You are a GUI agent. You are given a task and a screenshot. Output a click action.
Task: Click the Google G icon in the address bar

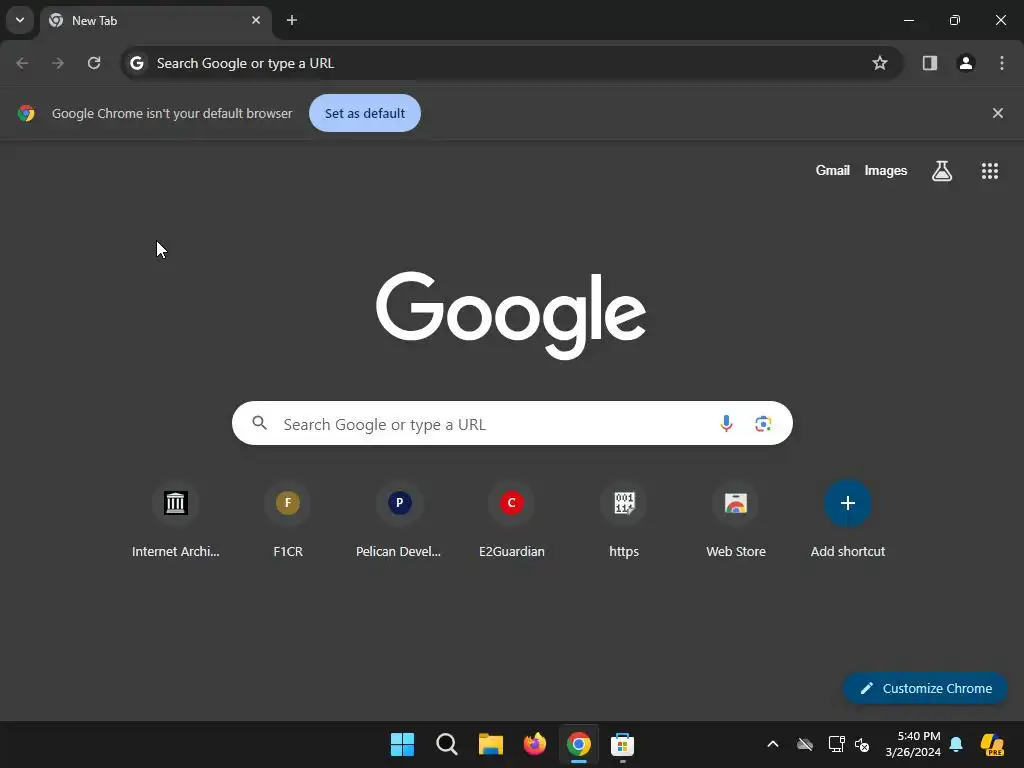(x=136, y=63)
